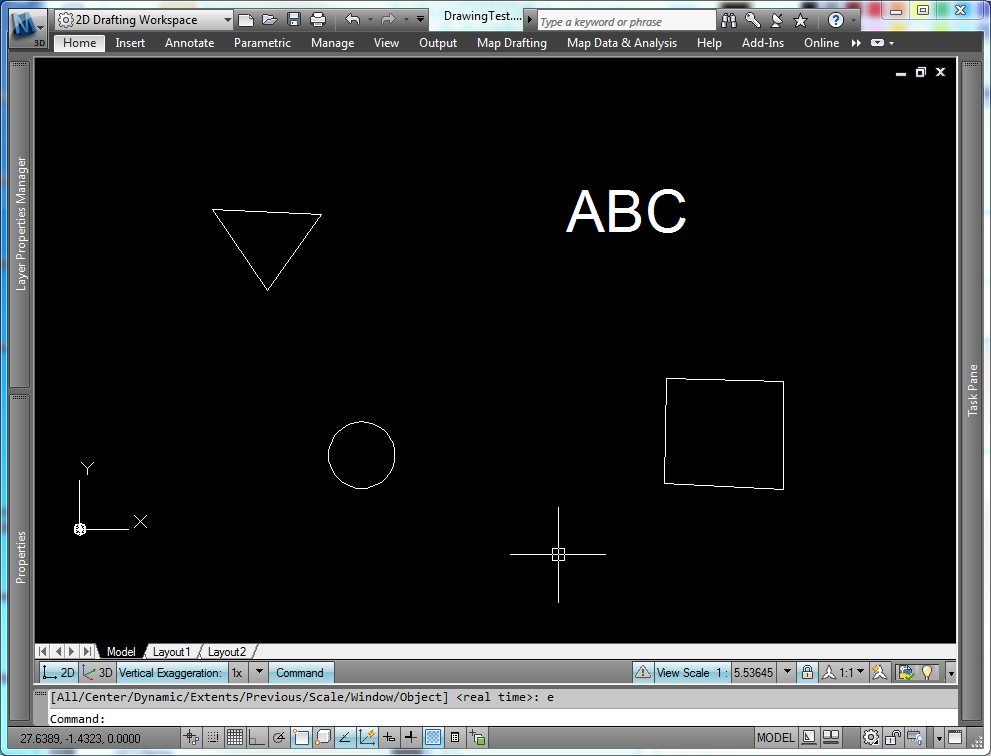
Task: Create a new drawing via New icon
Action: click(246, 20)
